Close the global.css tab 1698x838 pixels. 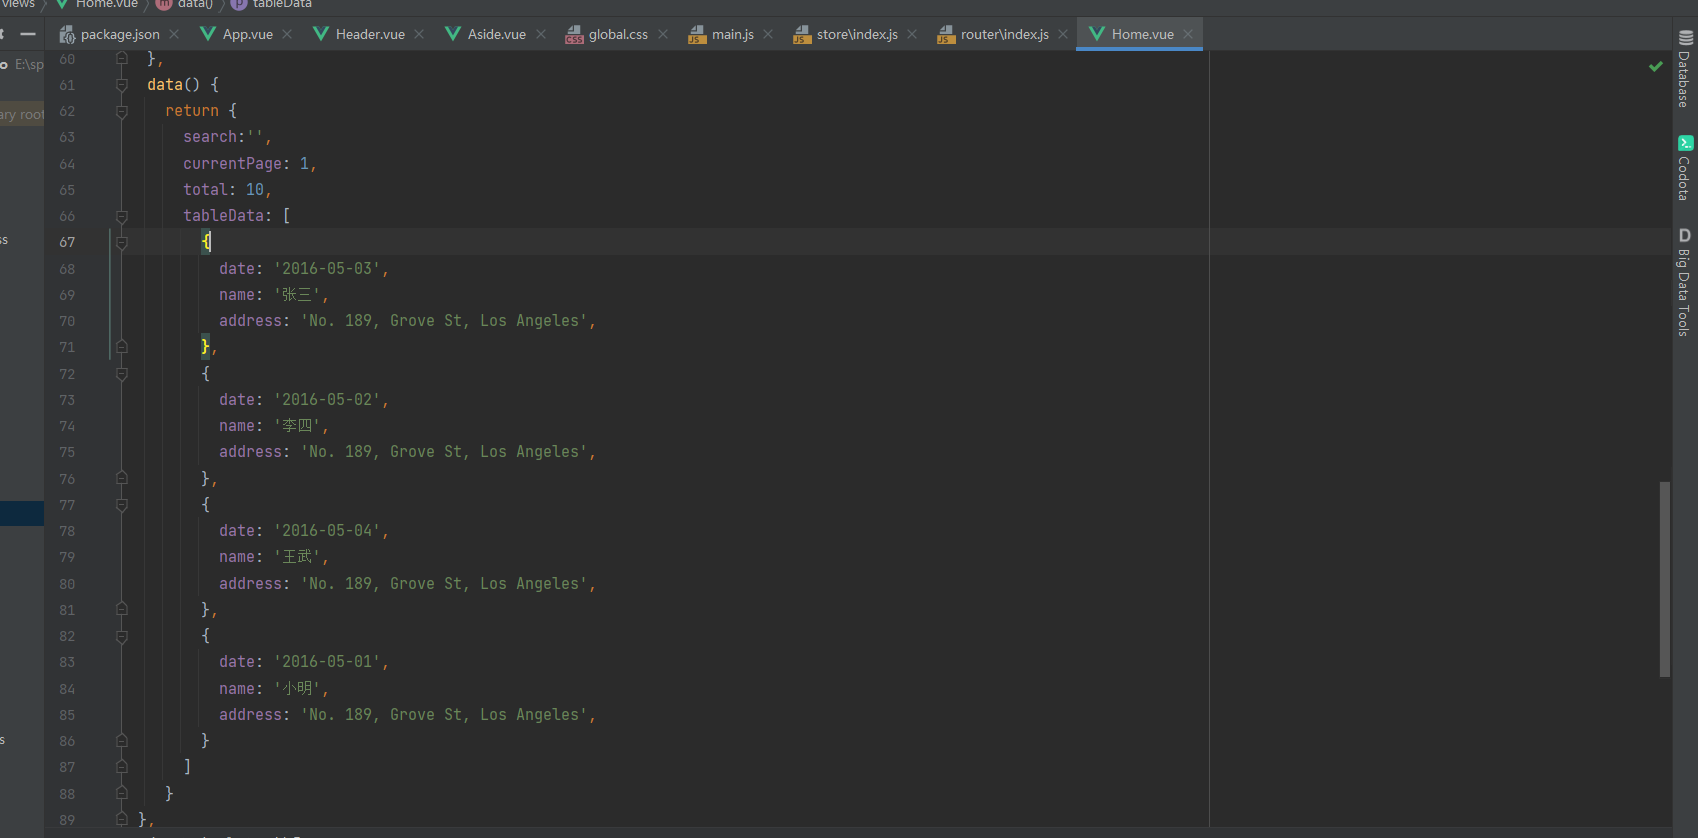(x=663, y=34)
